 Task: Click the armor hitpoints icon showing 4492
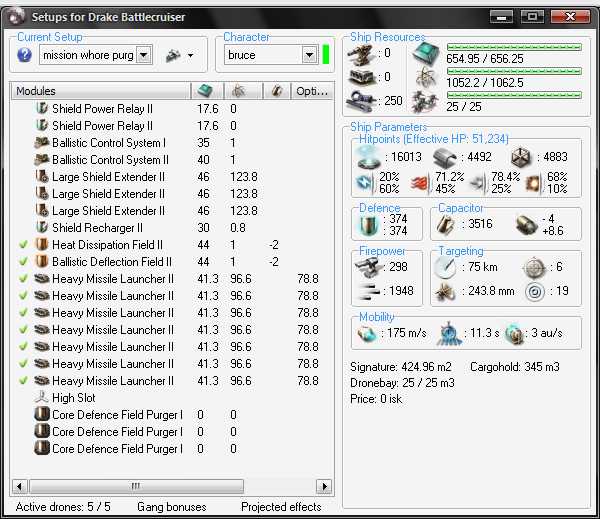tap(445, 157)
